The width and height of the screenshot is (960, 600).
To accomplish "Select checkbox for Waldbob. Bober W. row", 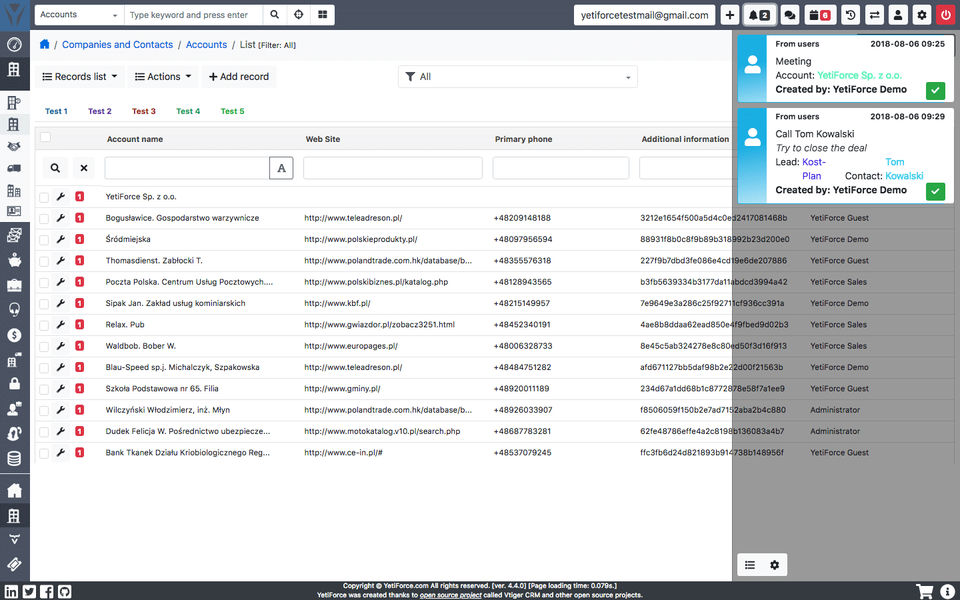I will [x=44, y=347].
